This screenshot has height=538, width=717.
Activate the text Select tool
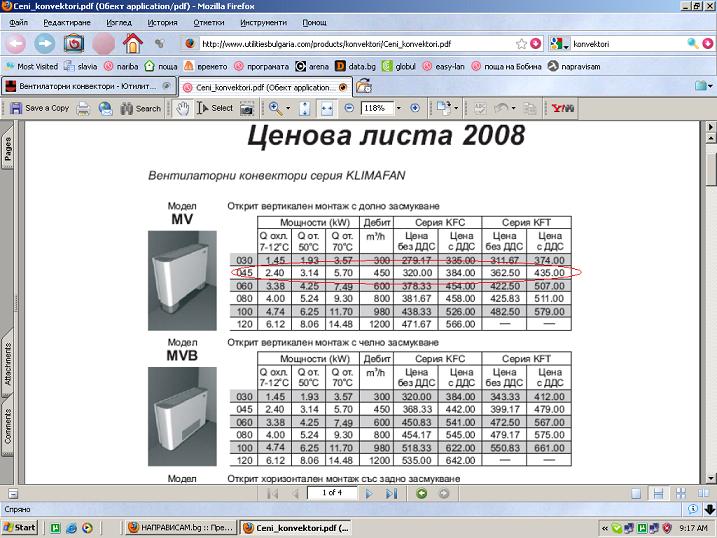point(215,108)
